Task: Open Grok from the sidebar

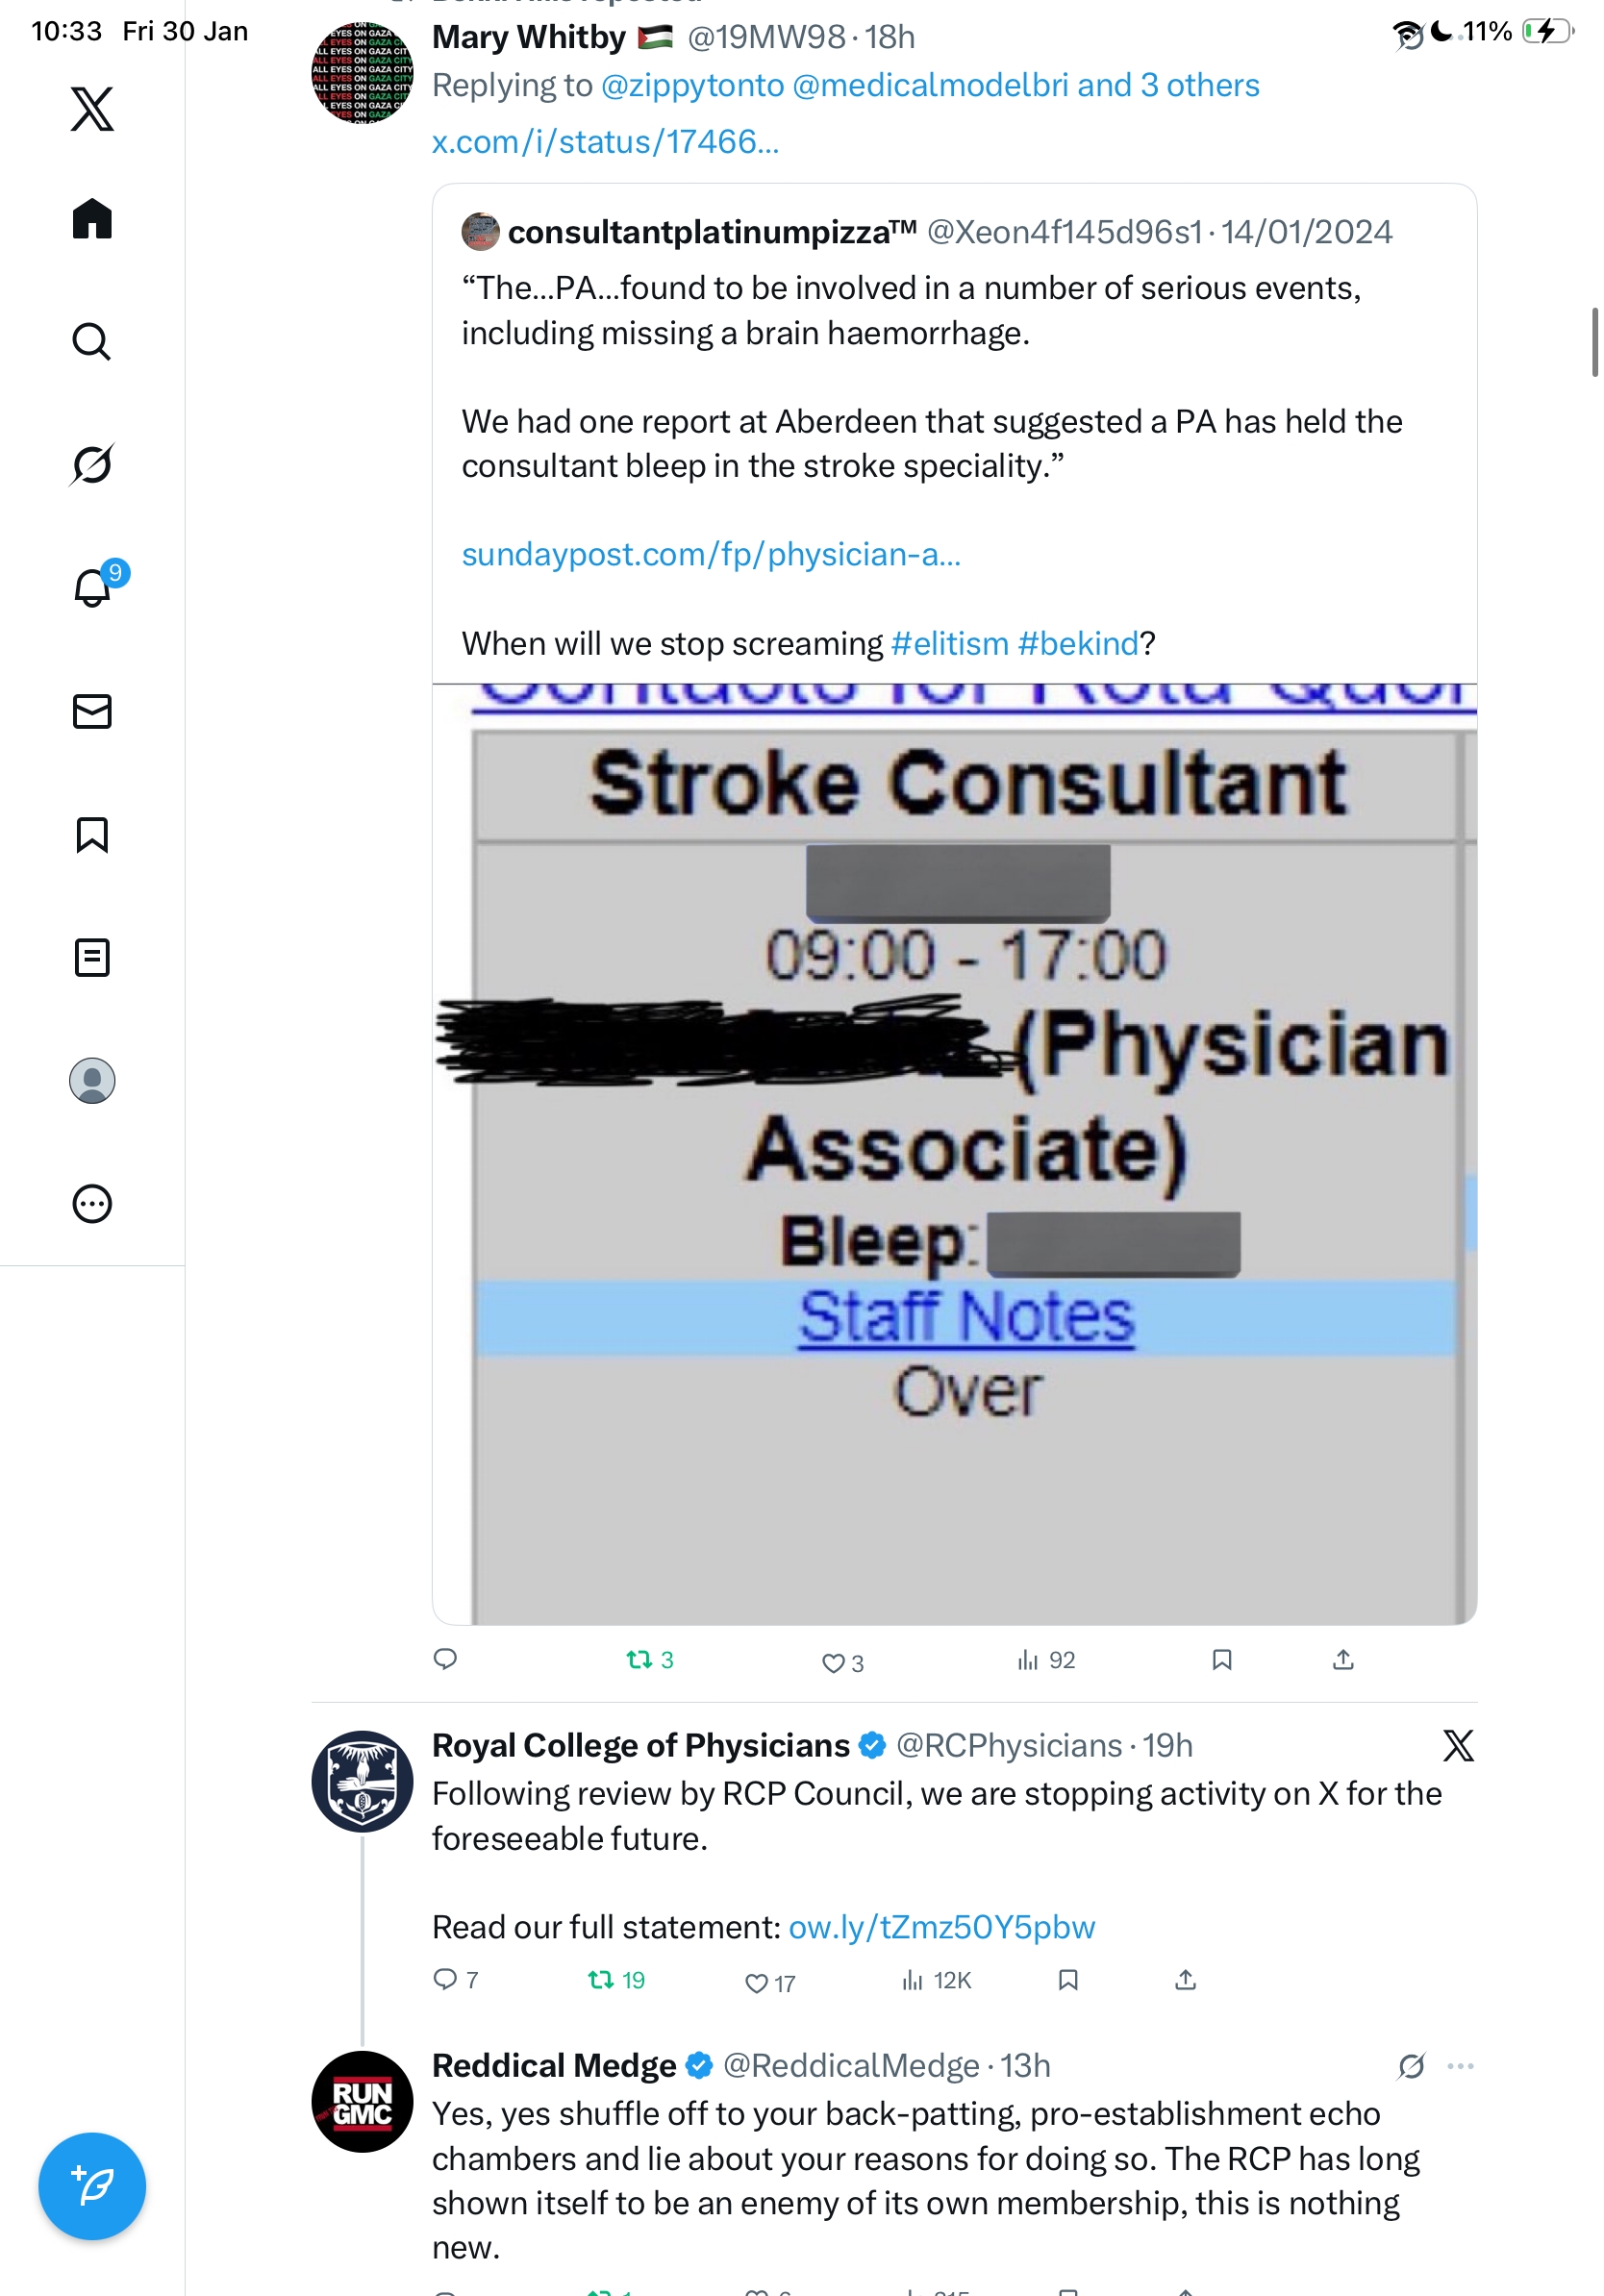Action: (92, 465)
